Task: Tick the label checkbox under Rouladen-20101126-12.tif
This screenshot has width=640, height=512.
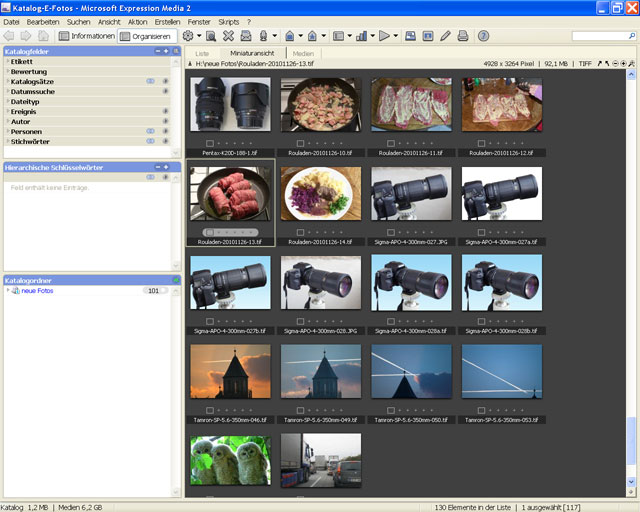Action: (481, 144)
